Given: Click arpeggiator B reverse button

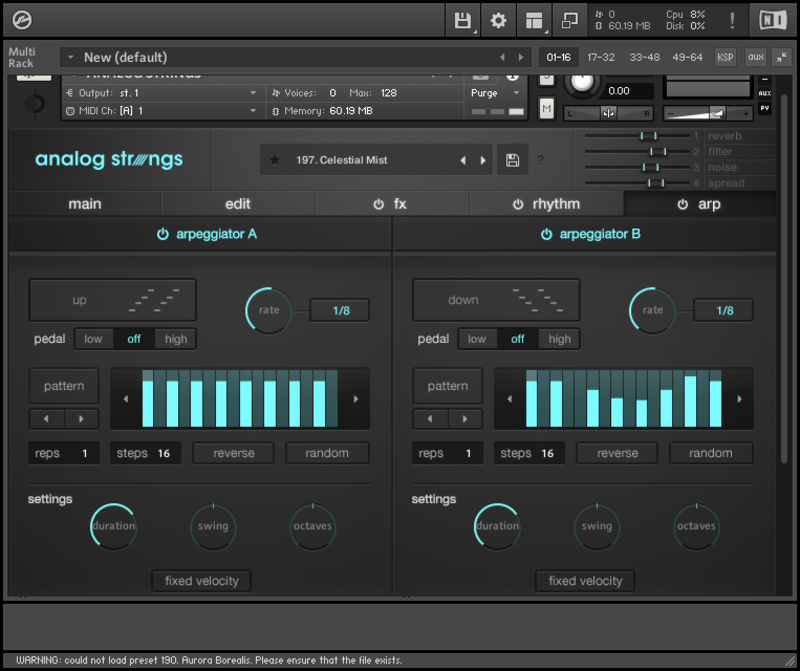Looking at the screenshot, I should (x=617, y=453).
